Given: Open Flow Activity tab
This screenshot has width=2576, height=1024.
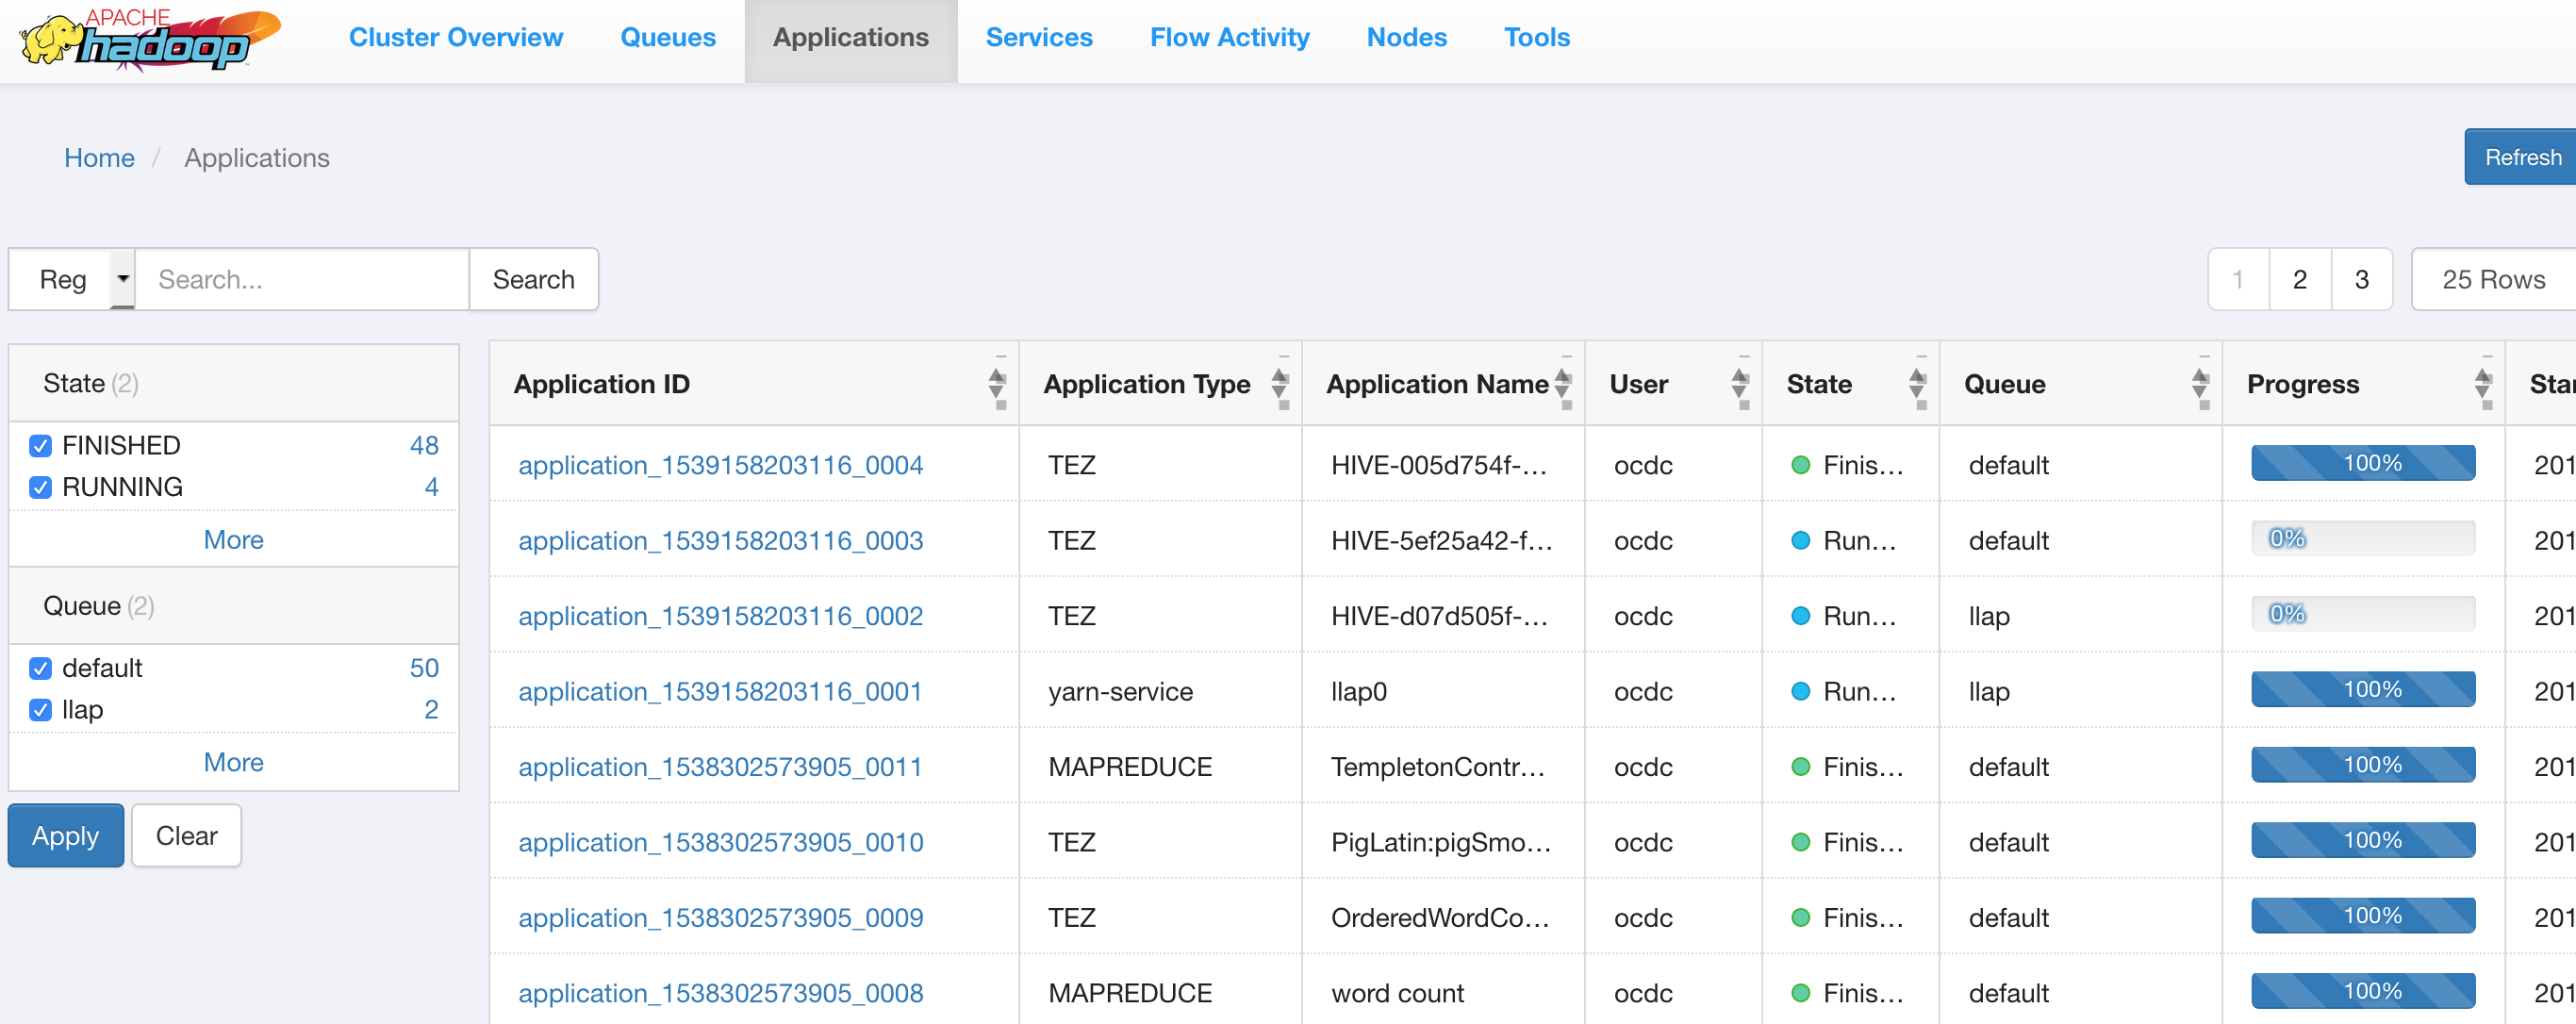Looking at the screenshot, I should (x=1229, y=38).
